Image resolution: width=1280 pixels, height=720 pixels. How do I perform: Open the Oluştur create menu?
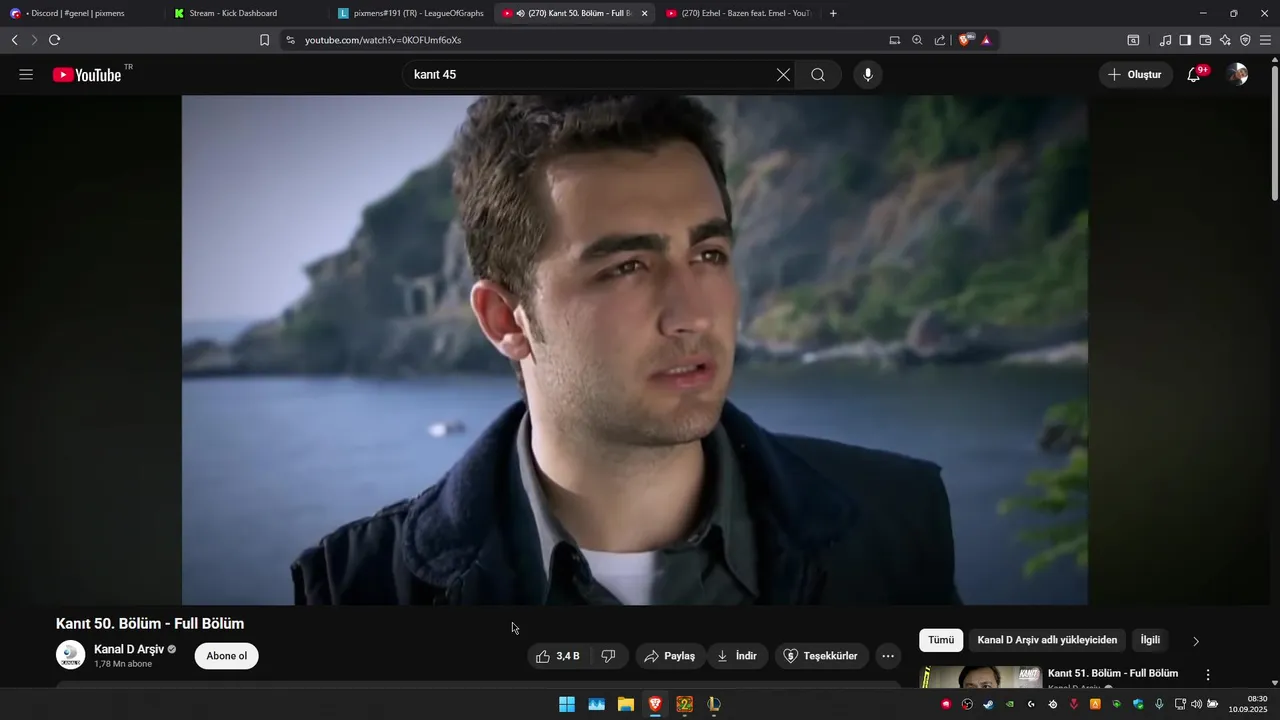[x=1136, y=75]
